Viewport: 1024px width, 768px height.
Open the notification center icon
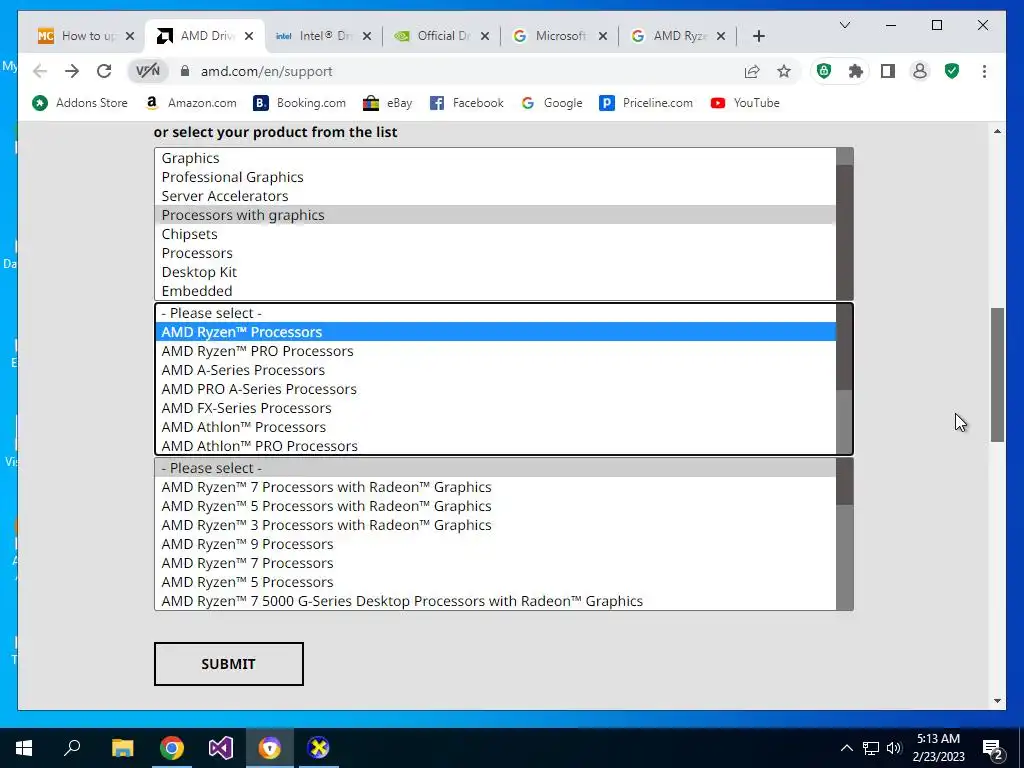pos(993,748)
